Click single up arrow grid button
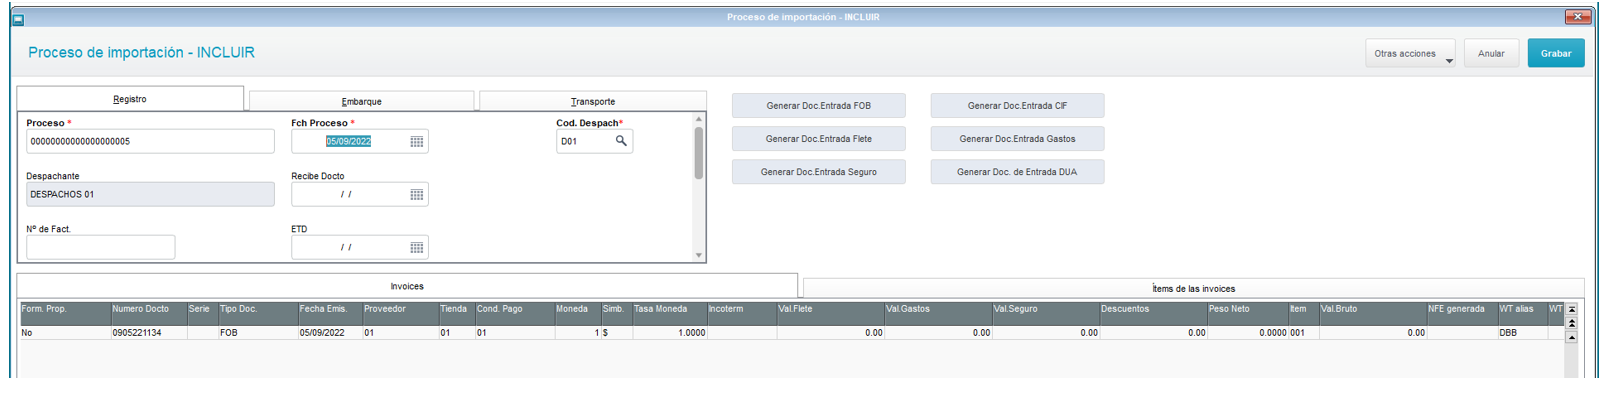Image resolution: width=1599 pixels, height=394 pixels. [x=1571, y=338]
